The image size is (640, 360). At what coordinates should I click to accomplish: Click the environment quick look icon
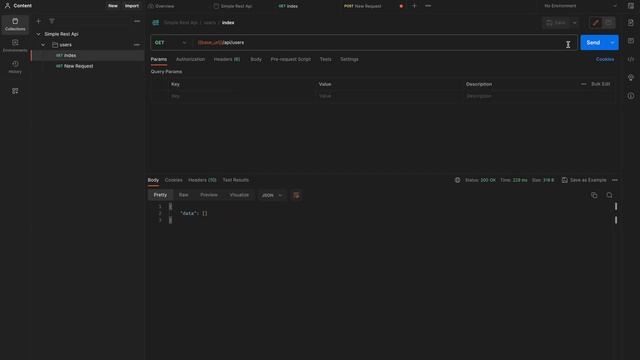[x=631, y=6]
